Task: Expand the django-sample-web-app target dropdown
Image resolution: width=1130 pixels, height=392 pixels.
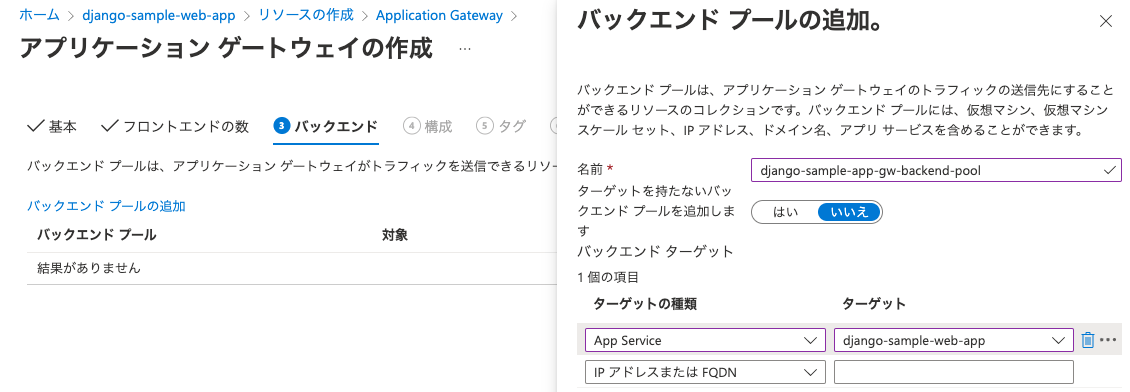Action: point(953,340)
